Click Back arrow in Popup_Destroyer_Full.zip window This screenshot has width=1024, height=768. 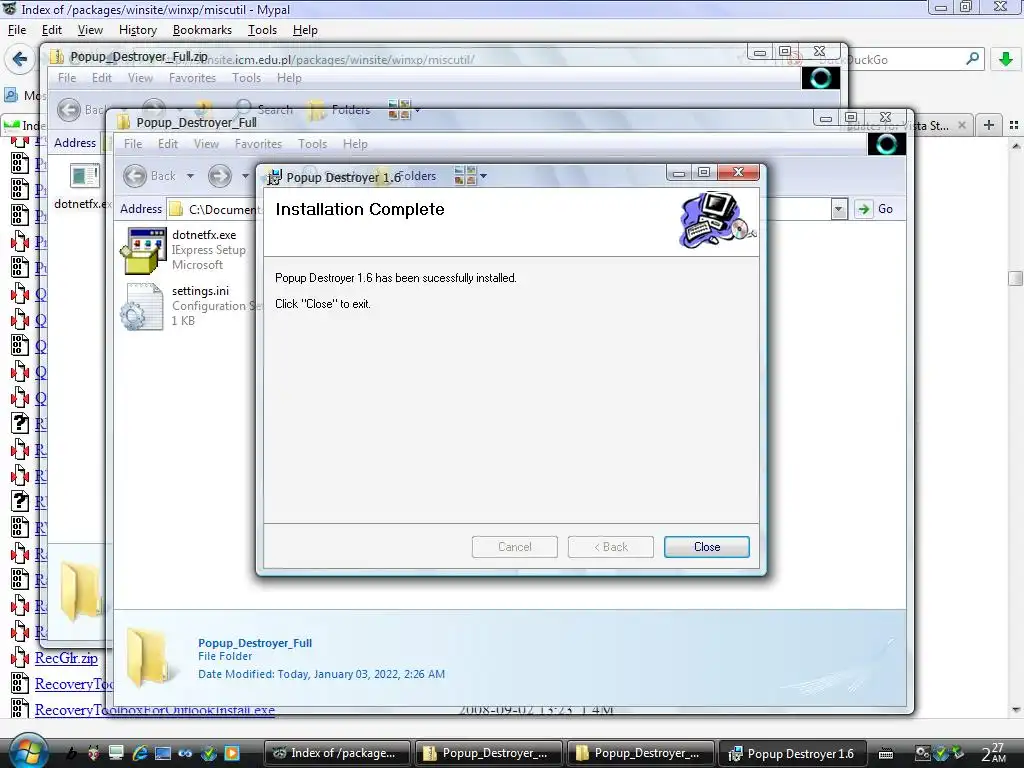(x=69, y=110)
